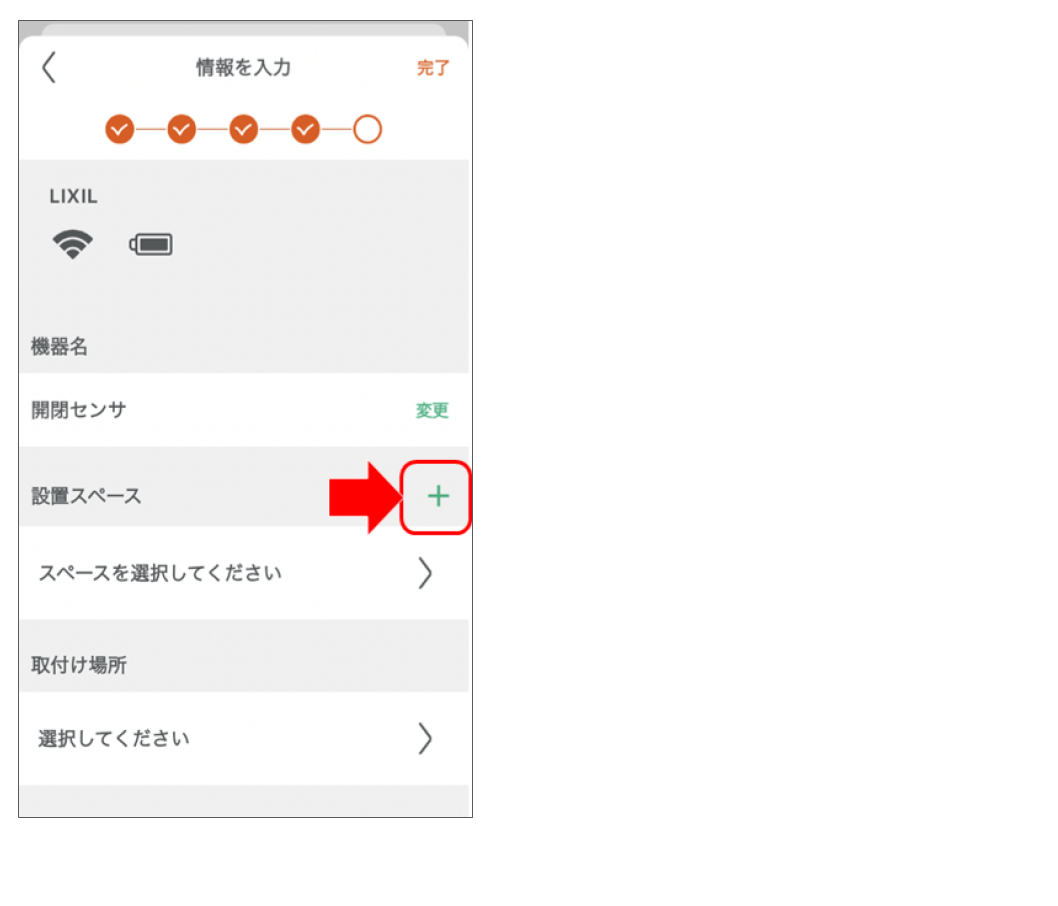Open the 取付け場所 選択してください chevron
Screen dimensions: 1058x906
click(x=424, y=739)
